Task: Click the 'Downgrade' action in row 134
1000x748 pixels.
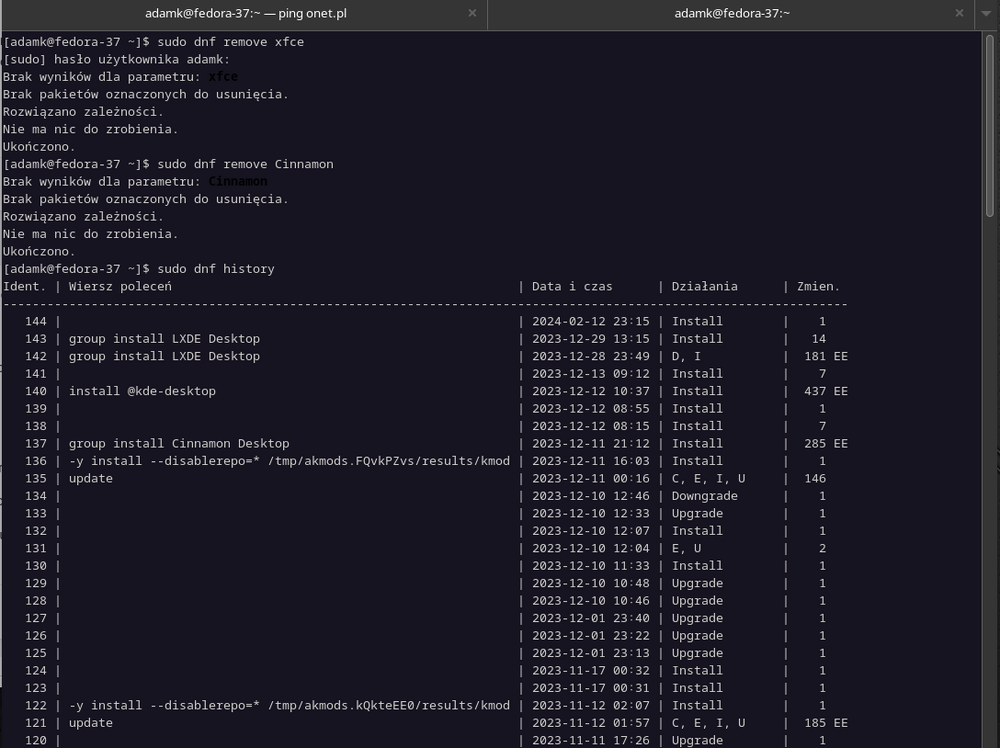Action: (x=704, y=496)
